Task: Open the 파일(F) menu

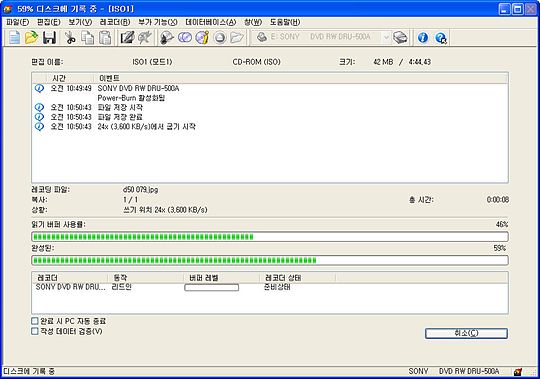Action: [18, 22]
